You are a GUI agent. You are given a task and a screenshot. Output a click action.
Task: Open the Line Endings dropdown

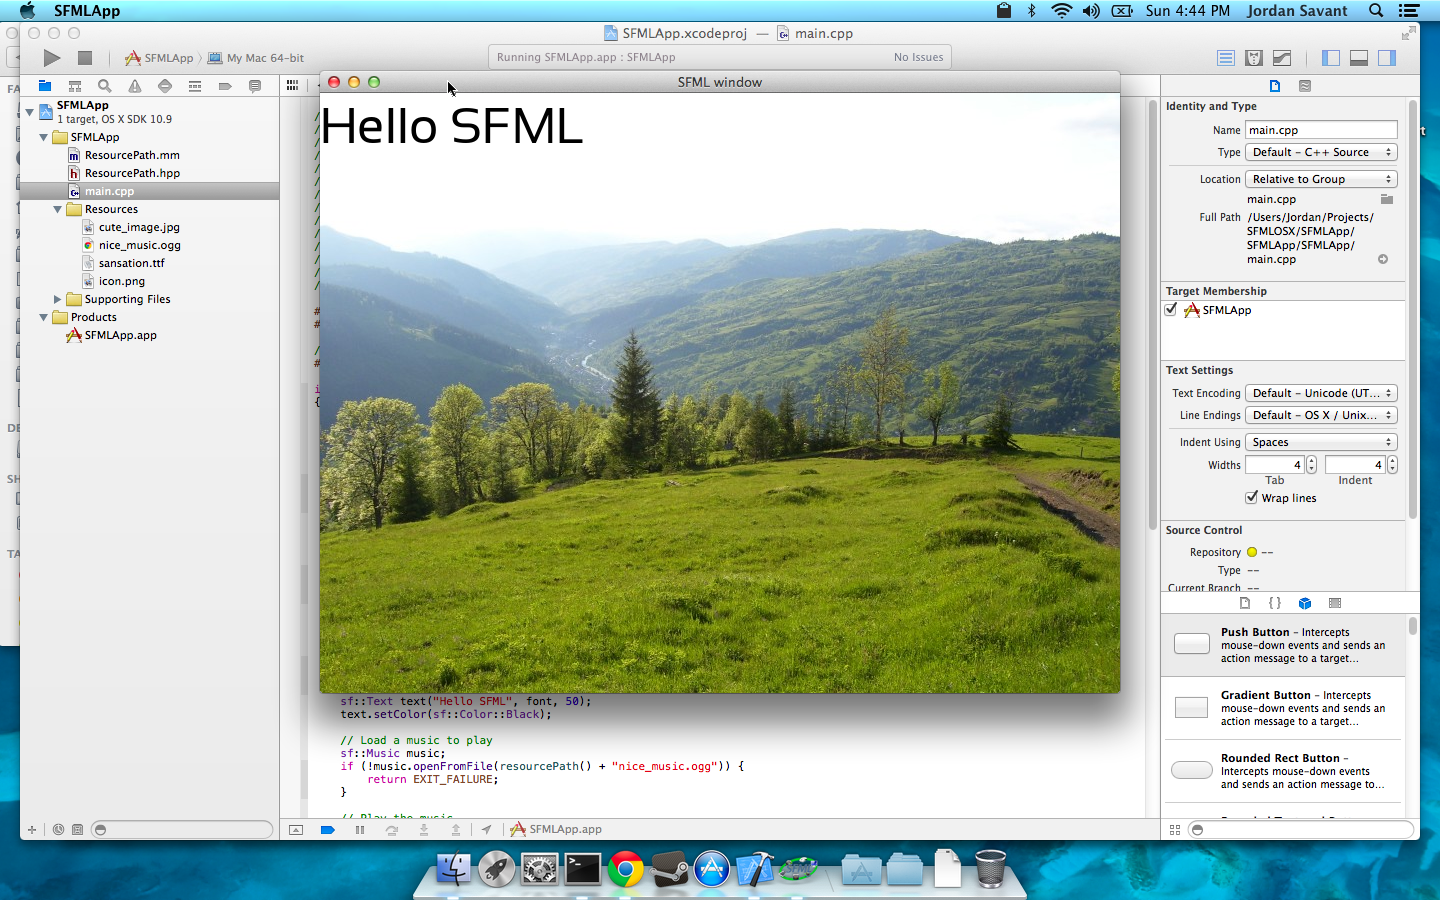pyautogui.click(x=1321, y=415)
